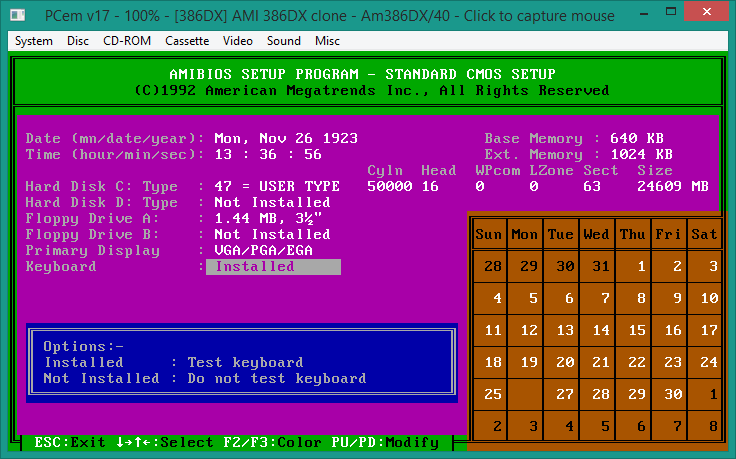Click the Cyln value '50000'

(x=390, y=186)
